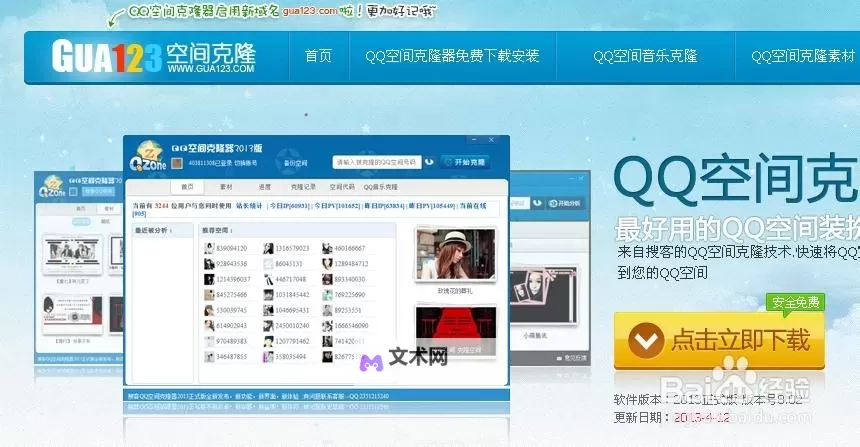Open the dropdown arrow beside the QQ number field
Screen dimensions: 860x447
(x=429, y=162)
